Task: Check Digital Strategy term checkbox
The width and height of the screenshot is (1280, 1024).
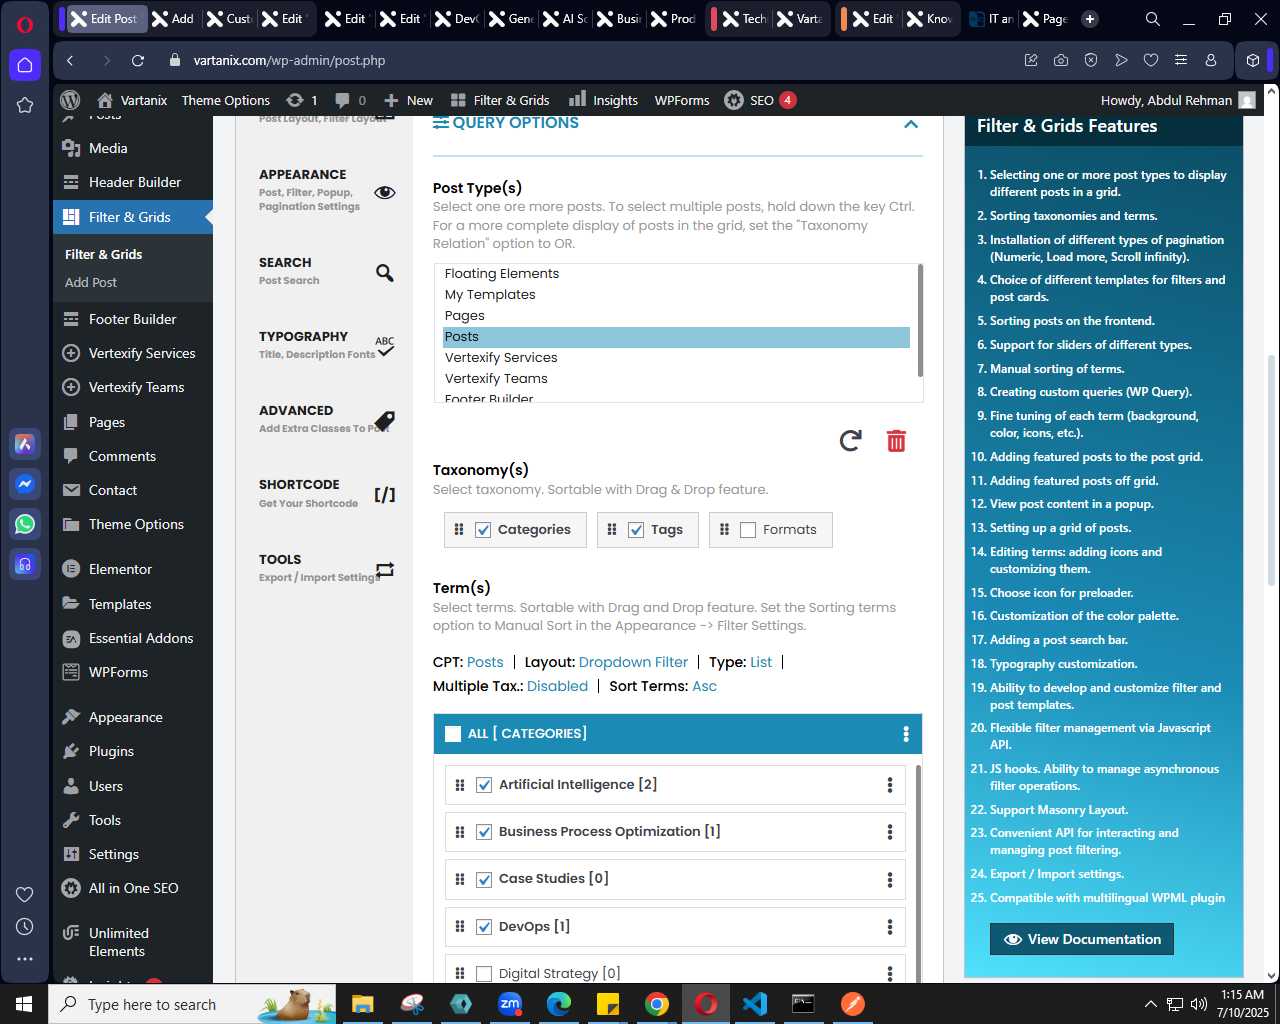Action: 484,974
